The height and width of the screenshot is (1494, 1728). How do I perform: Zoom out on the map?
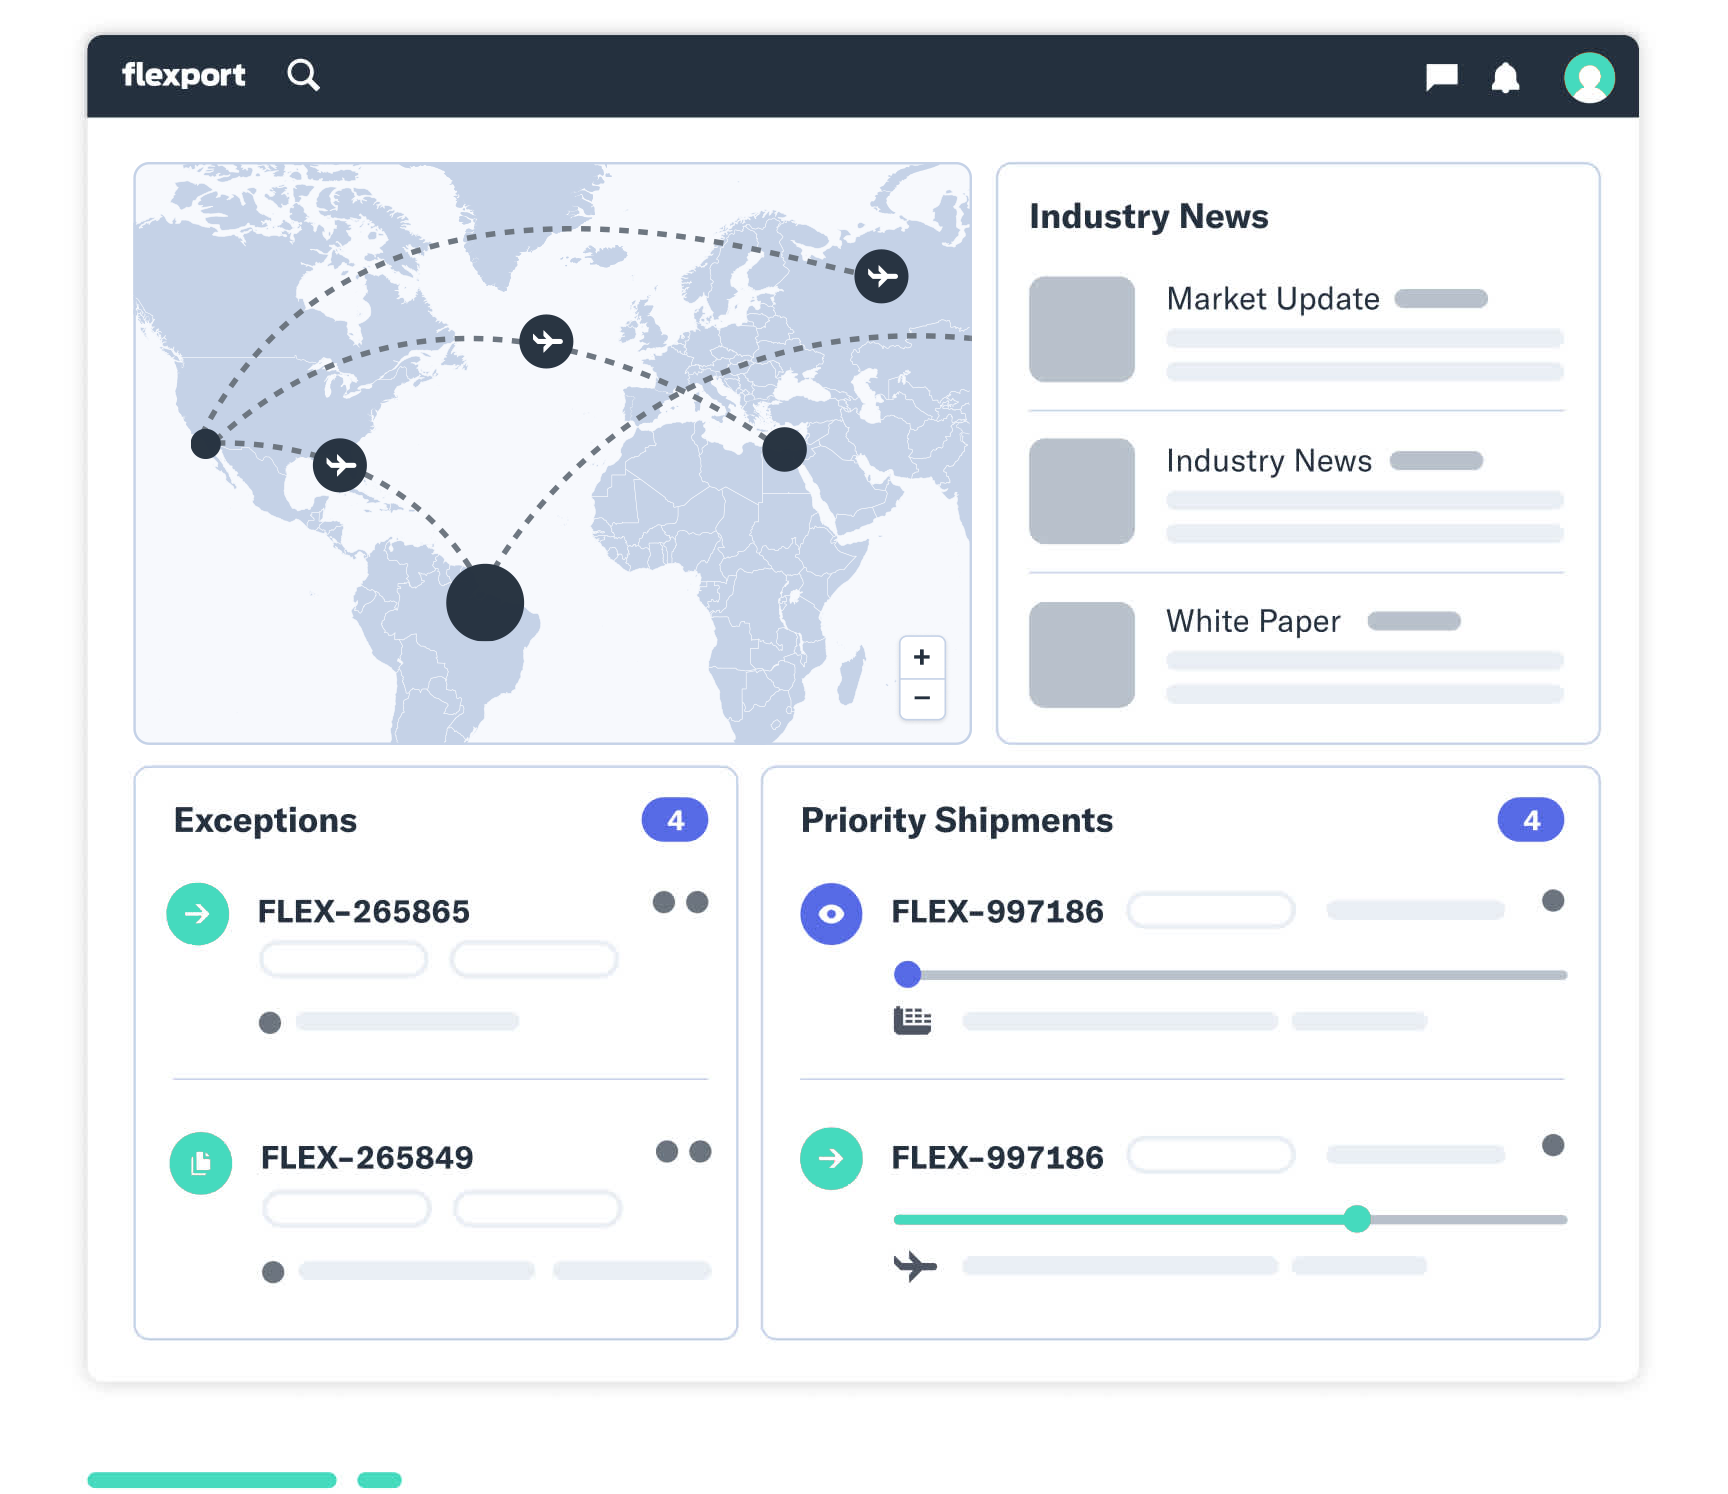pyautogui.click(x=922, y=698)
